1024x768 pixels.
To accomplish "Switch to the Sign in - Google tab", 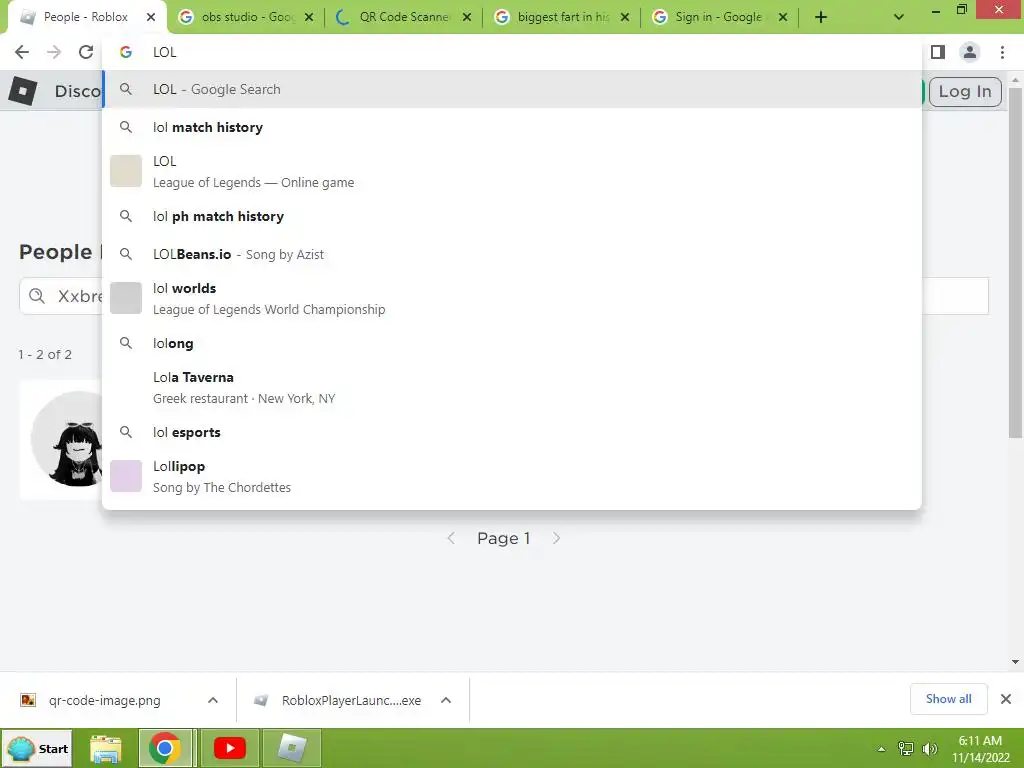I will coord(711,17).
